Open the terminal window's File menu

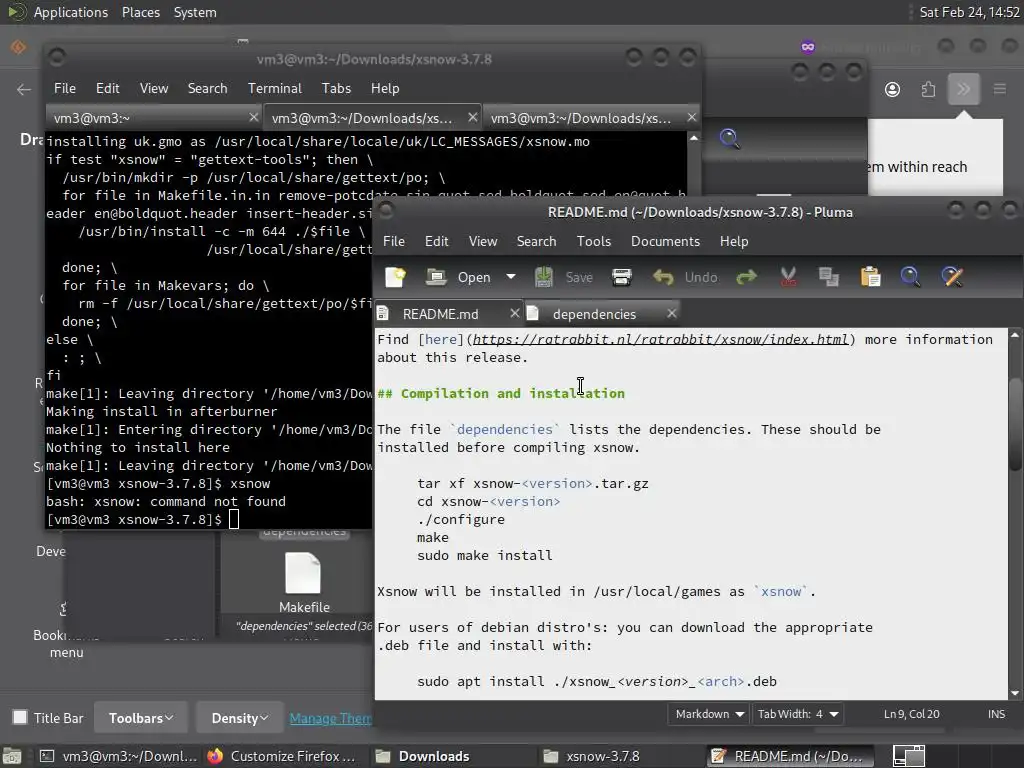point(65,88)
